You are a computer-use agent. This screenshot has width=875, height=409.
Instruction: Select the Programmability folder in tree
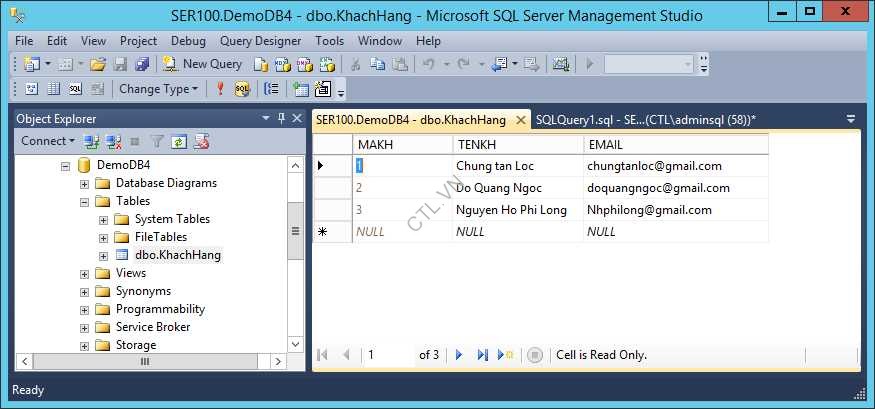160,309
